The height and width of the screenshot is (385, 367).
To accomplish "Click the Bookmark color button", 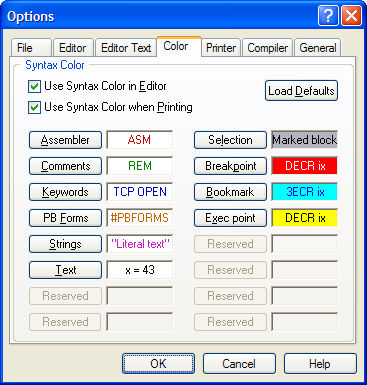I will [230, 192].
